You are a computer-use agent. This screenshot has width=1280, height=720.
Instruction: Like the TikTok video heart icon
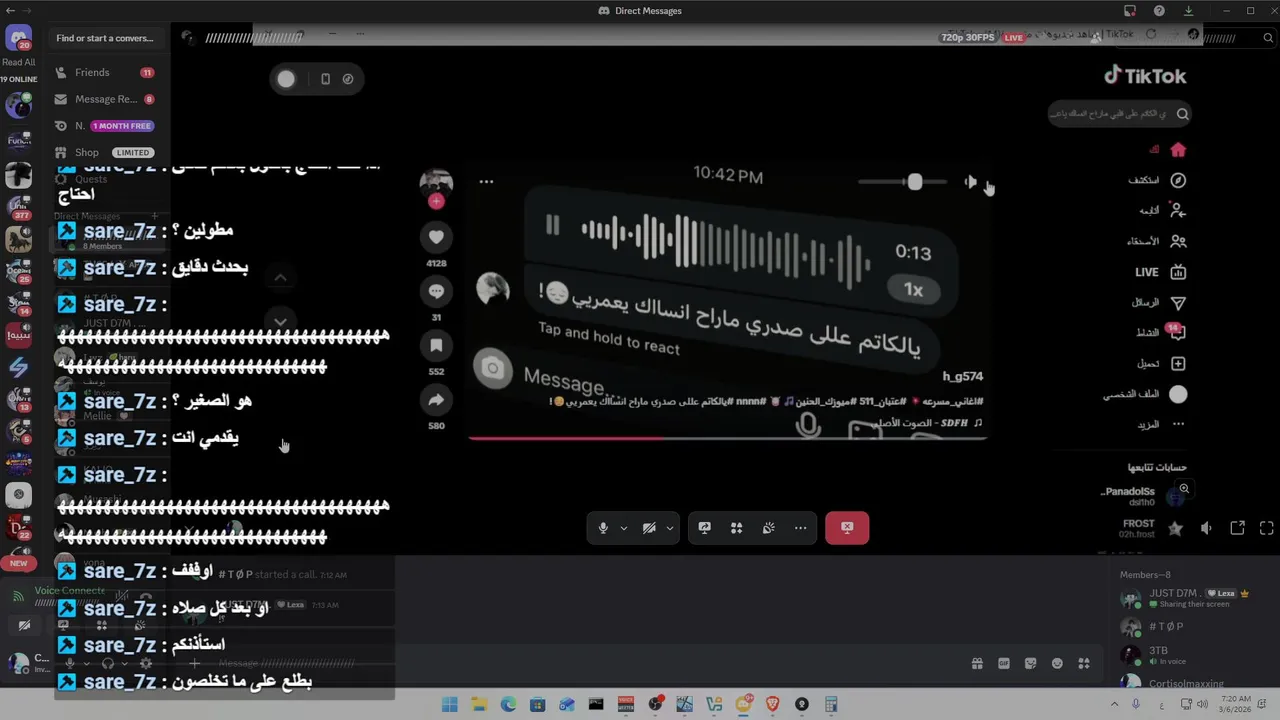[x=436, y=237]
